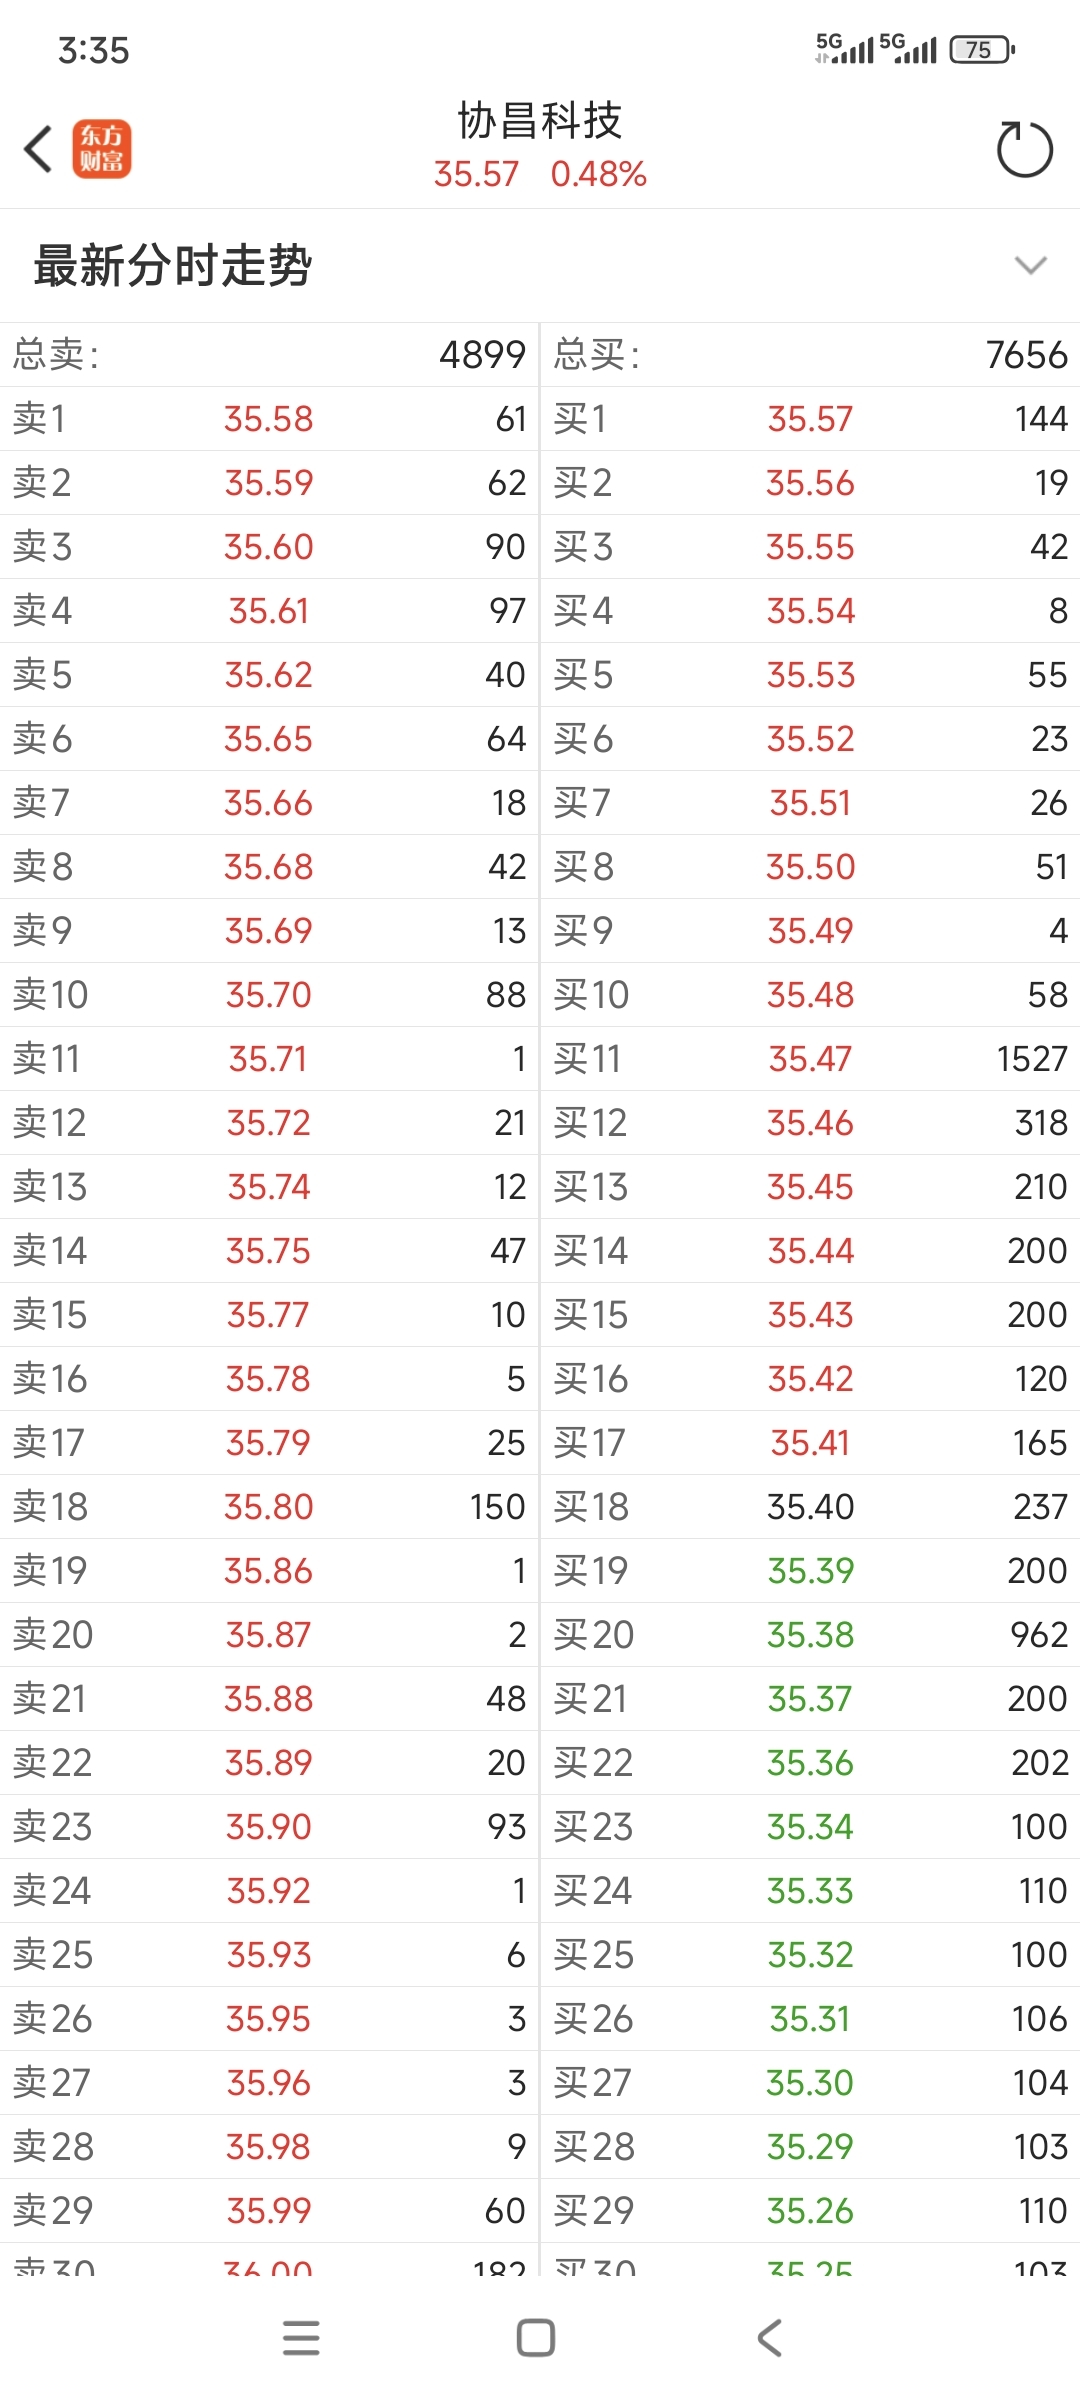1080x2400 pixels.
Task: Select the 买18 row priced 35.40
Action: coord(811,1507)
